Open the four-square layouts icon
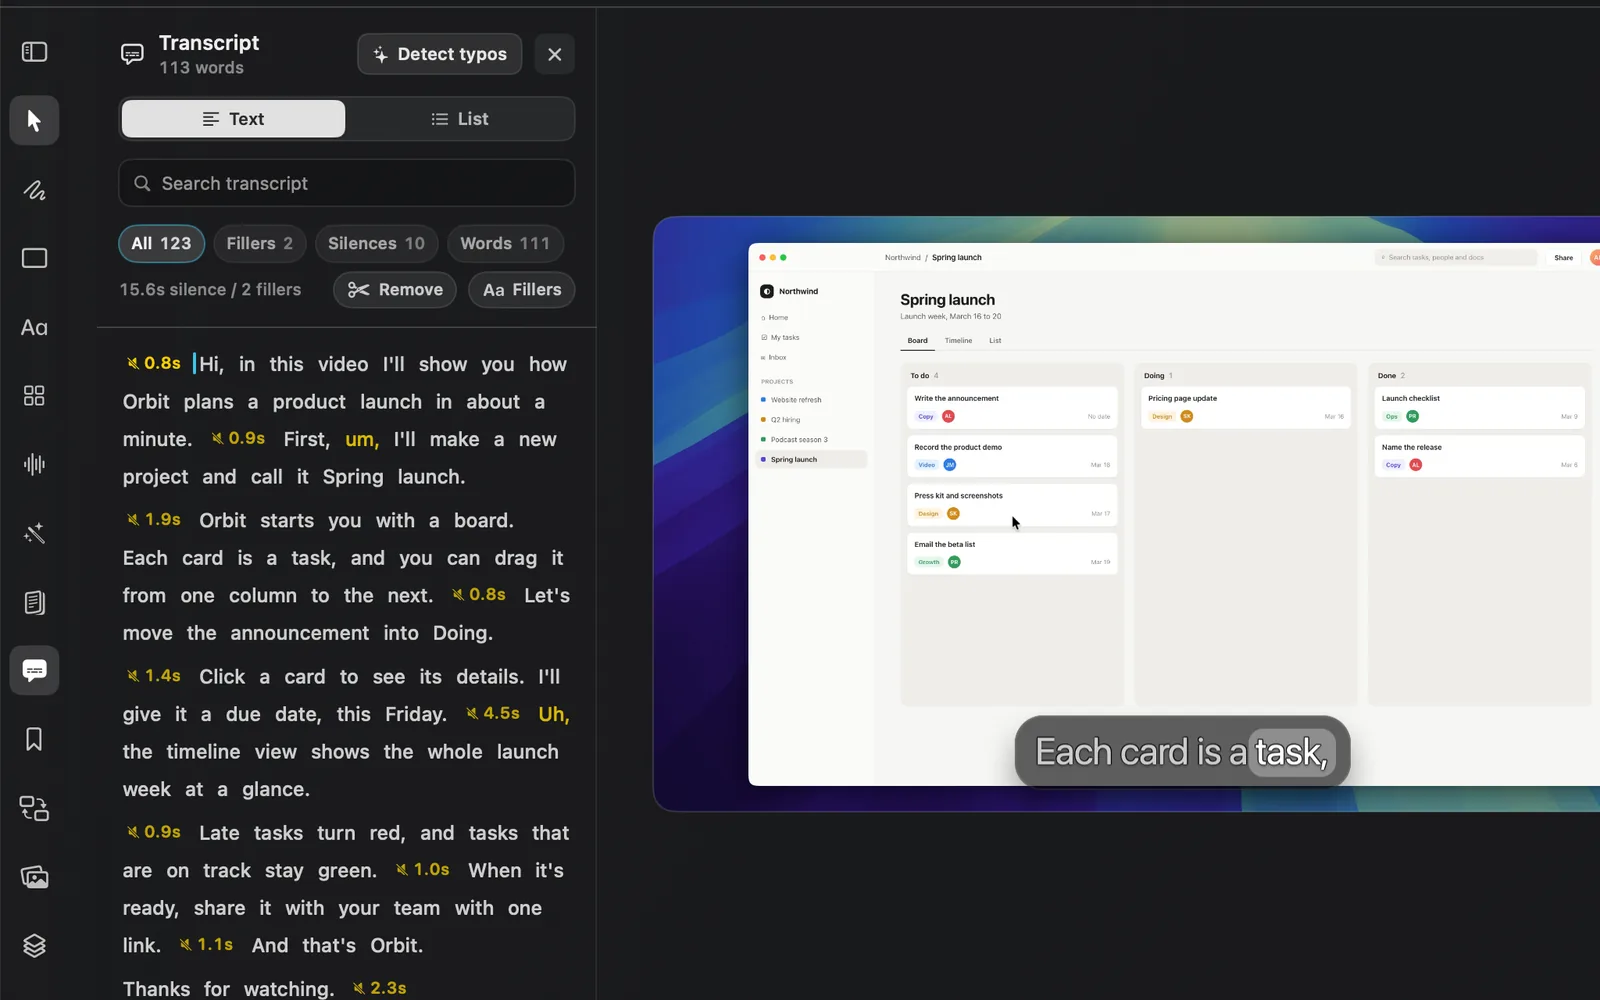 pos(34,396)
